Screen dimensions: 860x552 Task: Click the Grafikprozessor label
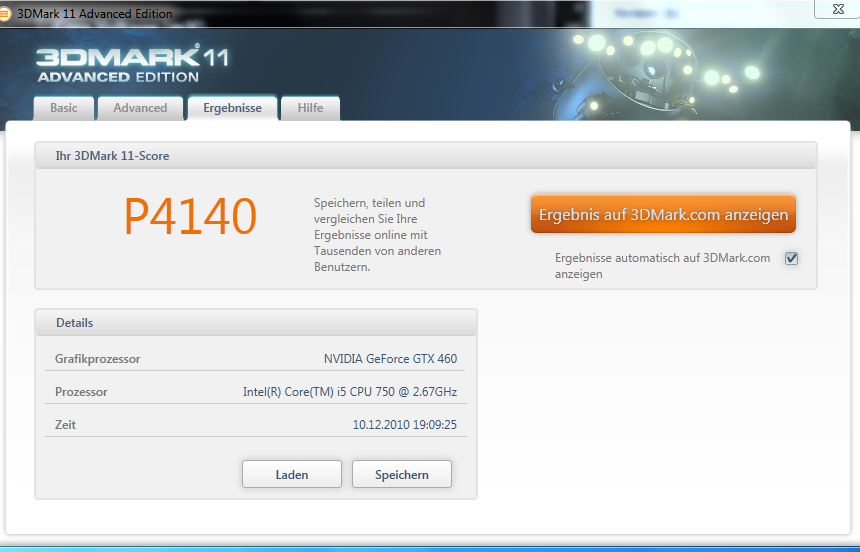pos(98,359)
